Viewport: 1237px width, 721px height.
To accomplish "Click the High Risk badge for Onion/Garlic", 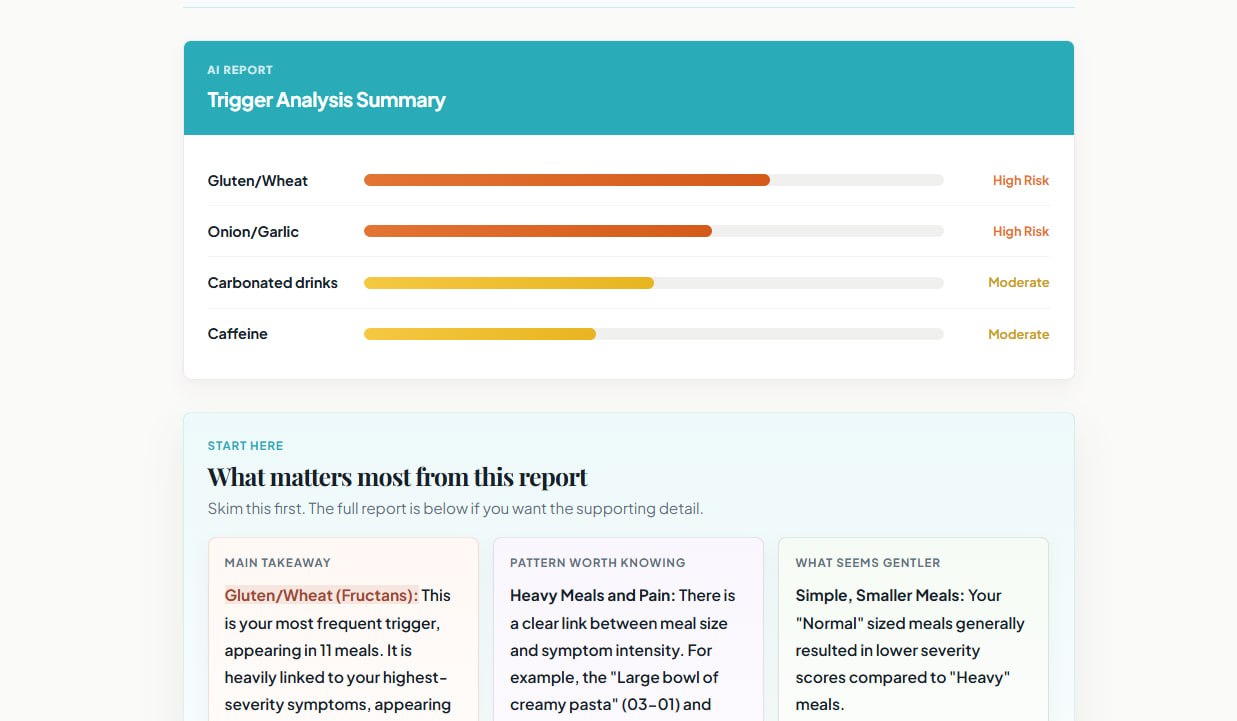I will [x=1021, y=231].
